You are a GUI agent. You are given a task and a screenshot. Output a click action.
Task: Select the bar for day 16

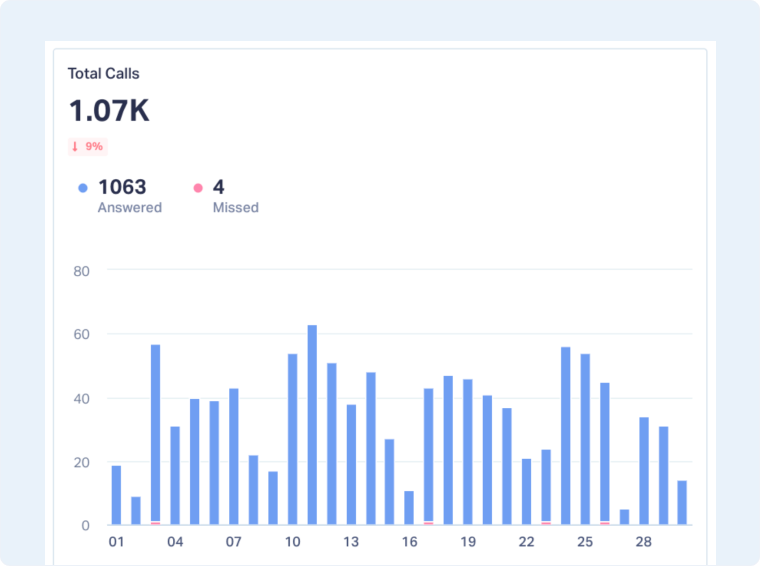click(x=409, y=508)
